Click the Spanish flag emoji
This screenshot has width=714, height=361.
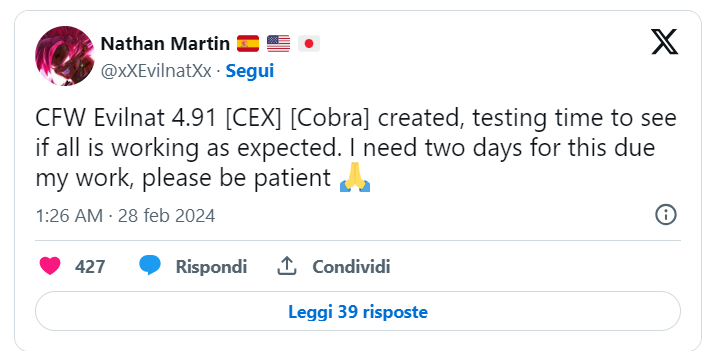coord(248,44)
